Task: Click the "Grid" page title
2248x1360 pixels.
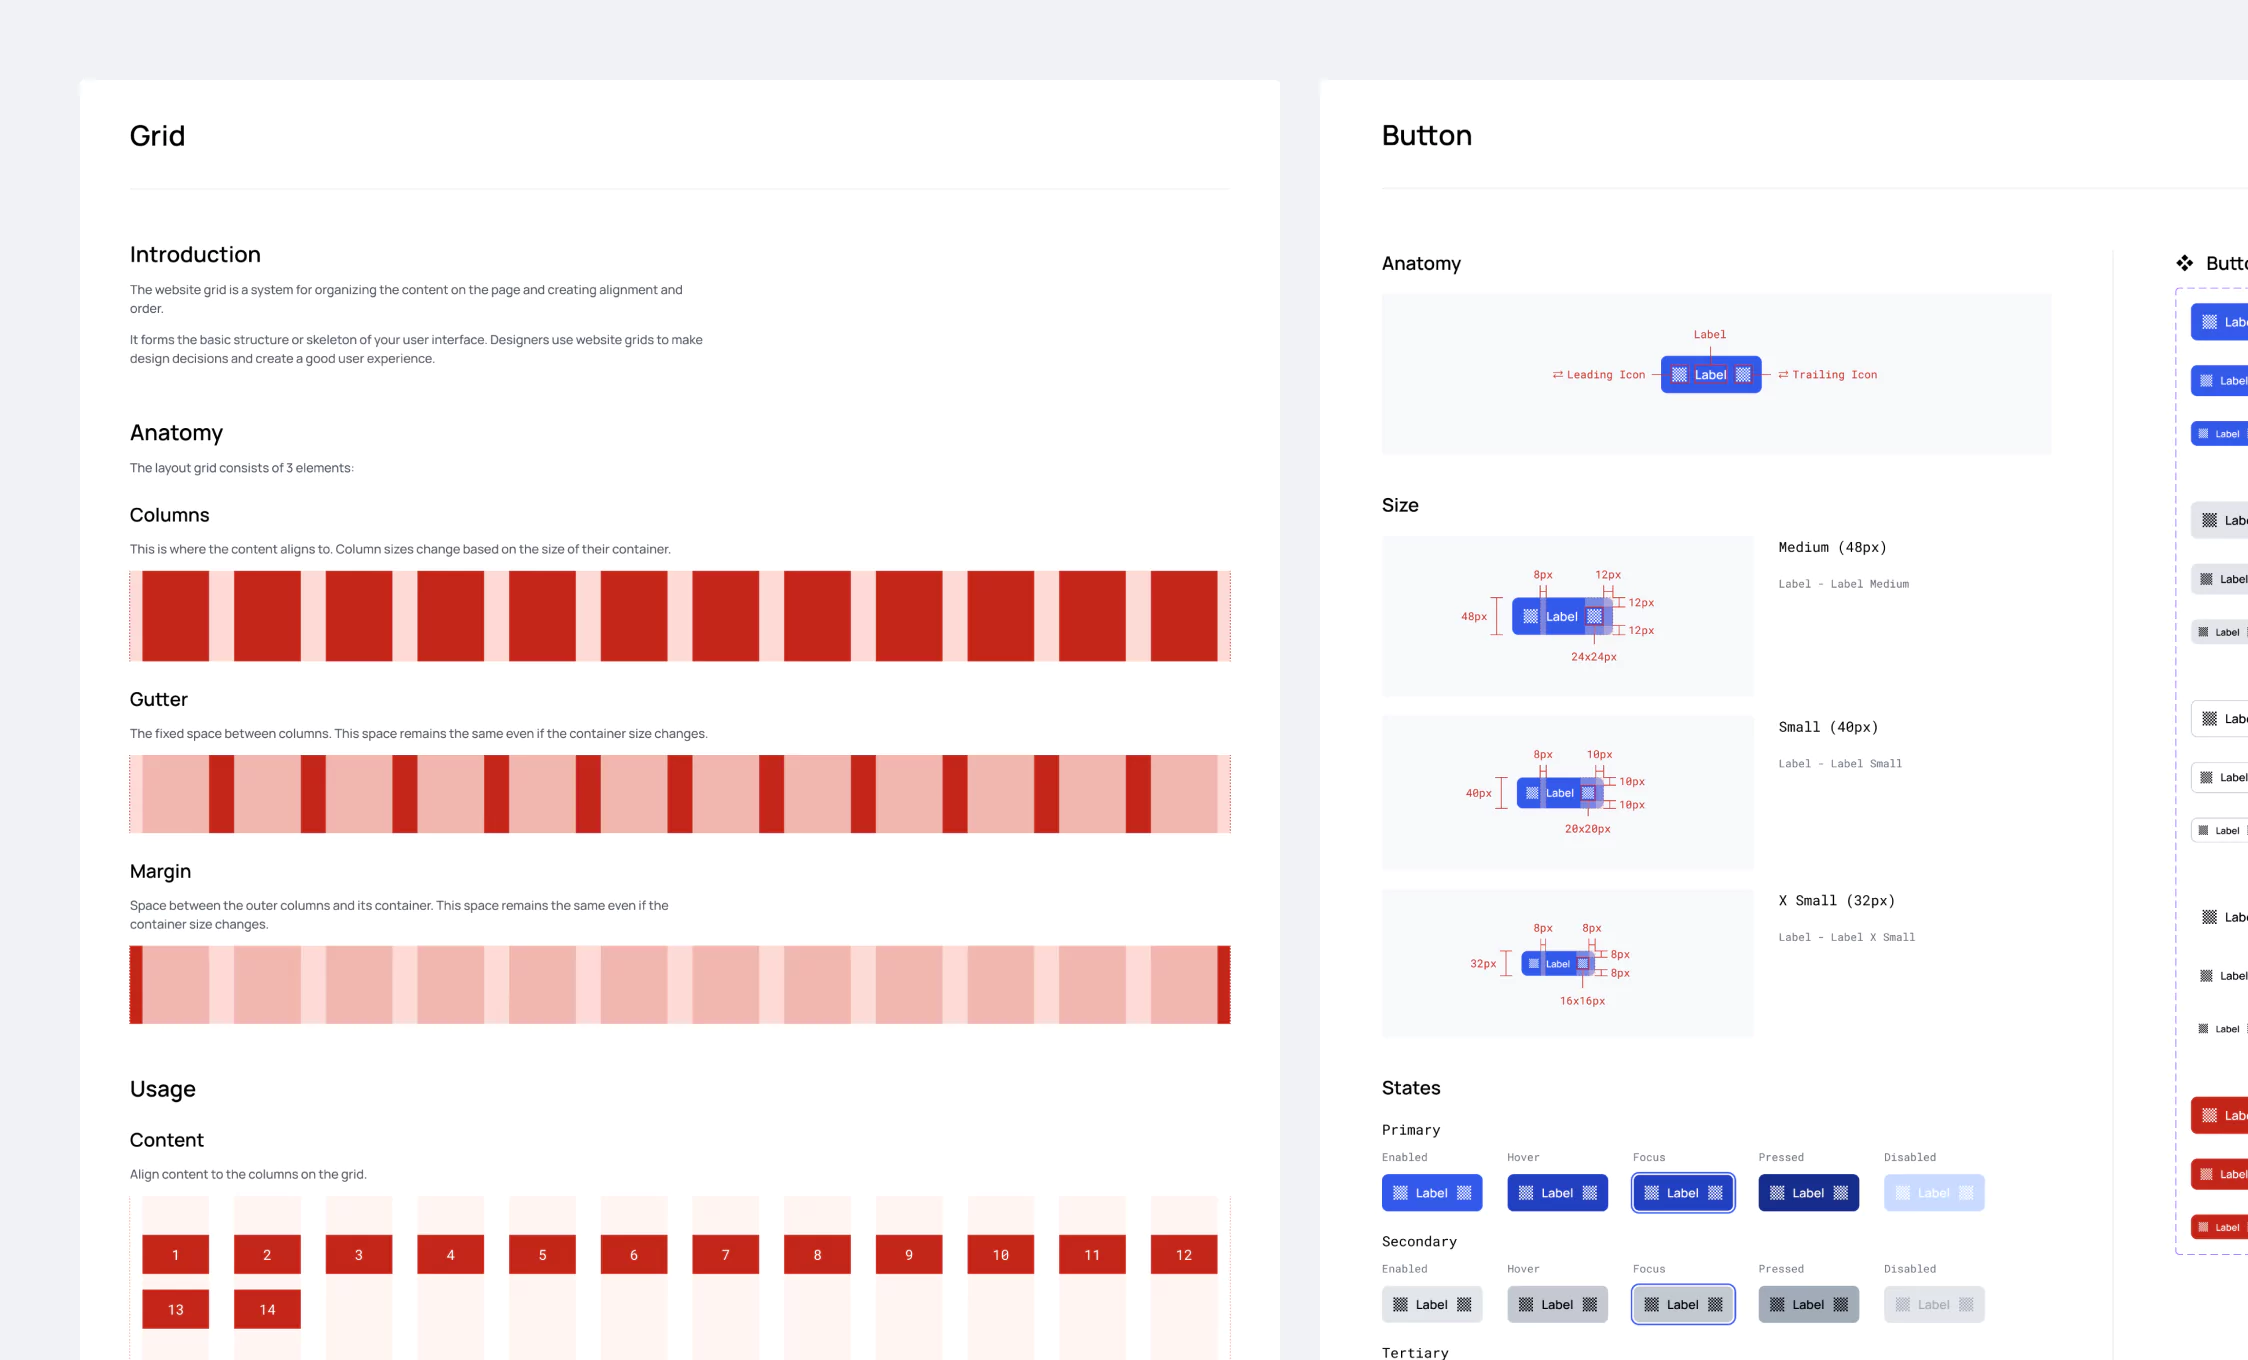Action: coord(157,136)
